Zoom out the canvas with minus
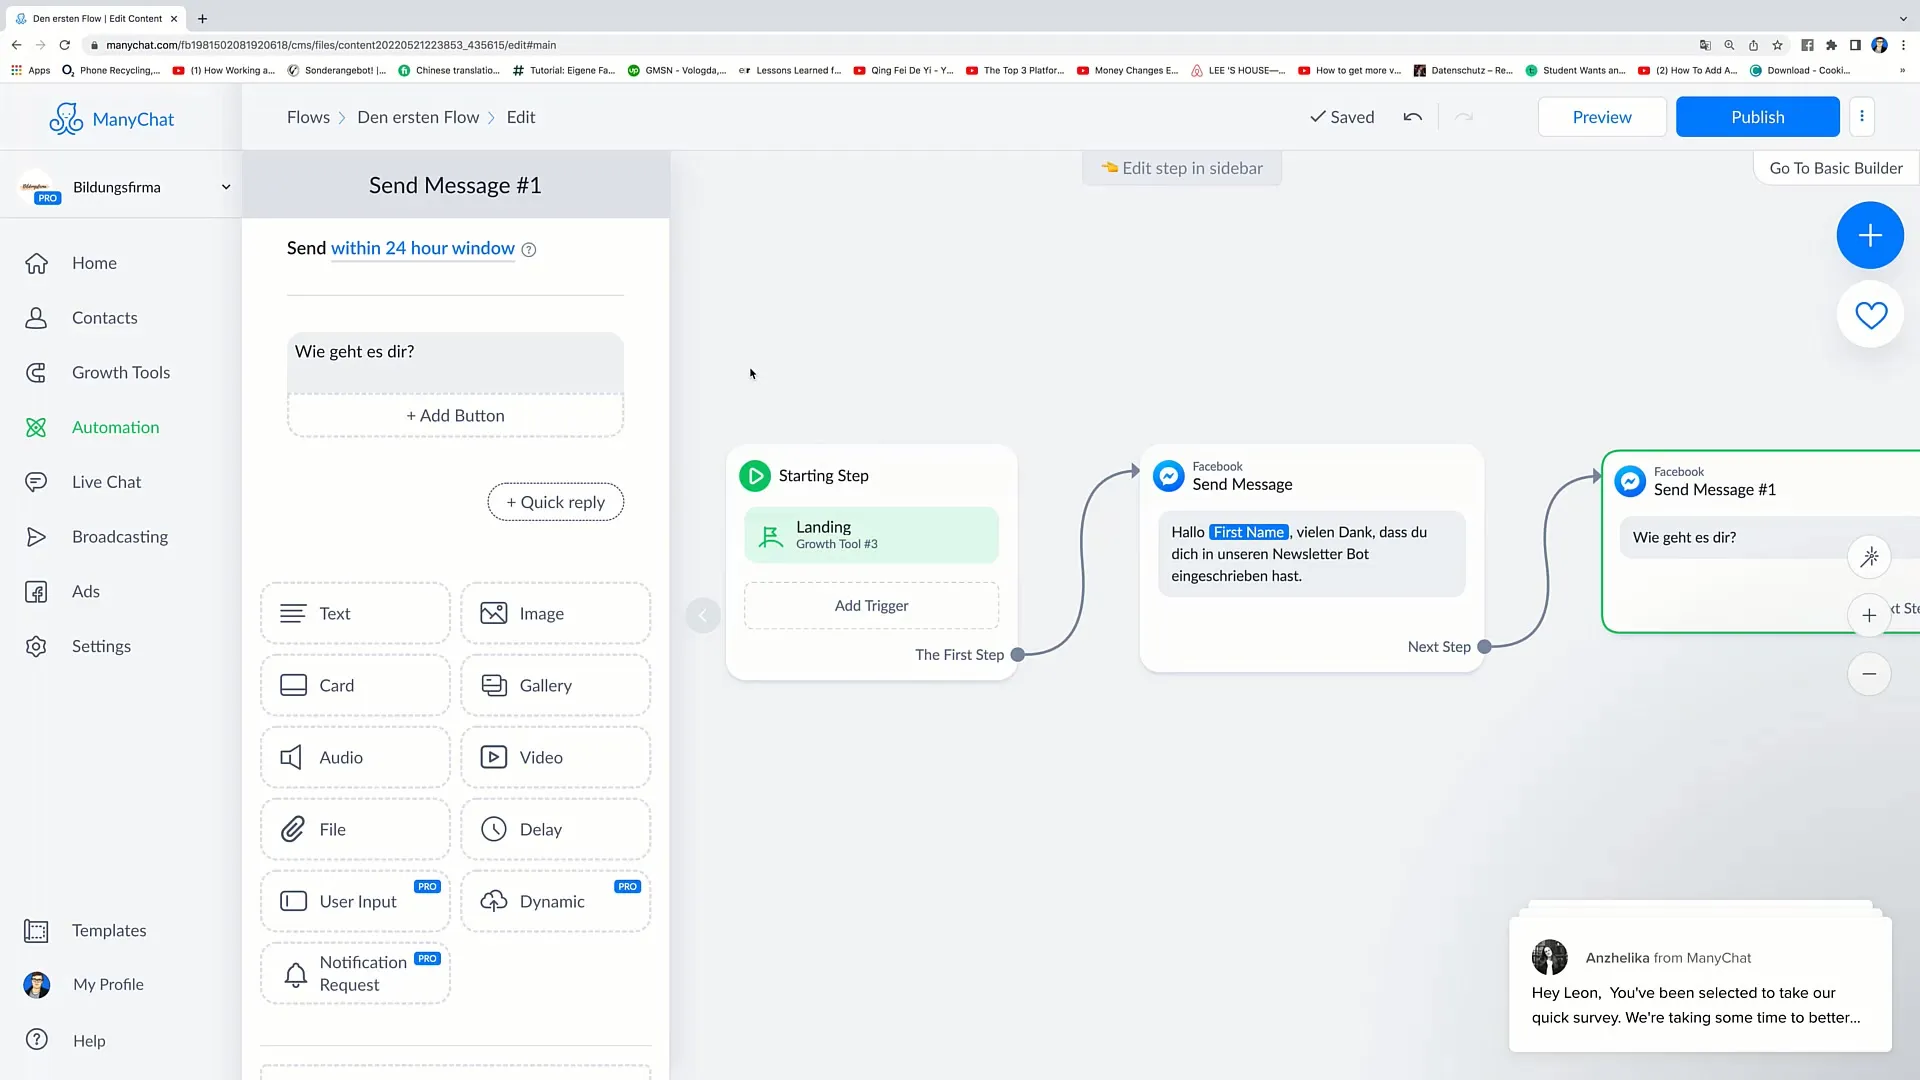The height and width of the screenshot is (1080, 1920). click(x=1868, y=674)
